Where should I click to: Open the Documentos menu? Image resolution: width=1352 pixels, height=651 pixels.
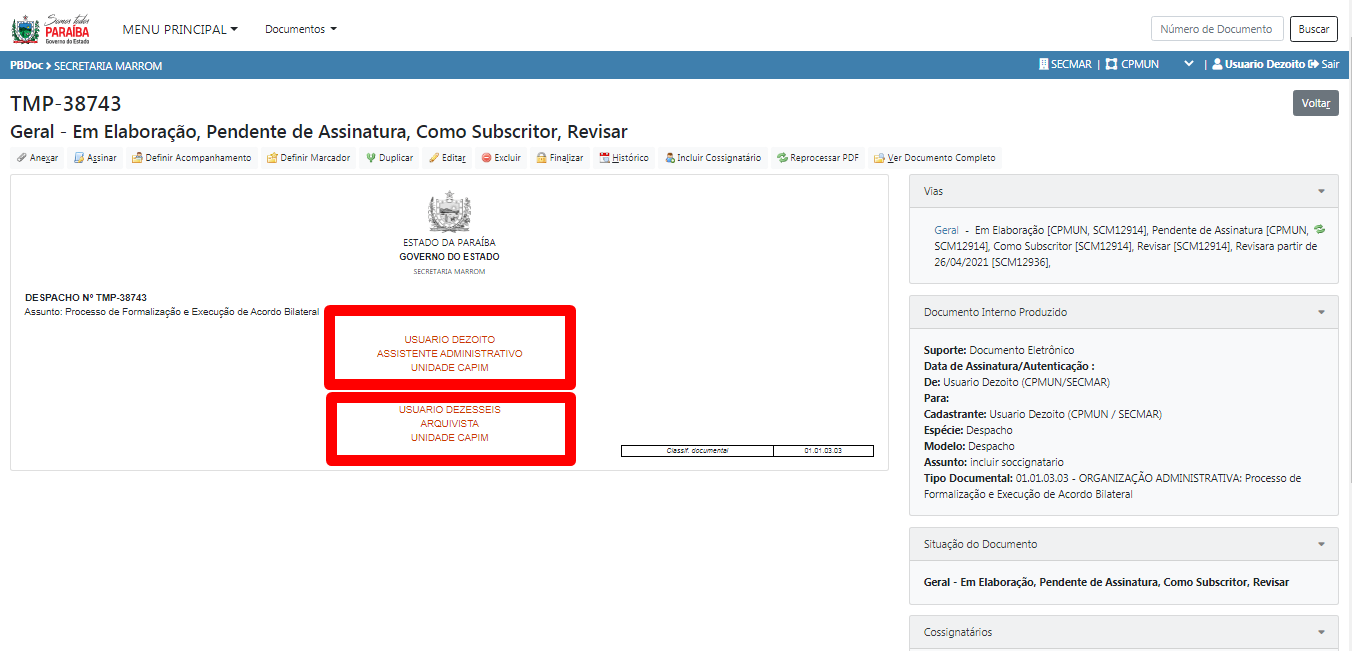300,29
